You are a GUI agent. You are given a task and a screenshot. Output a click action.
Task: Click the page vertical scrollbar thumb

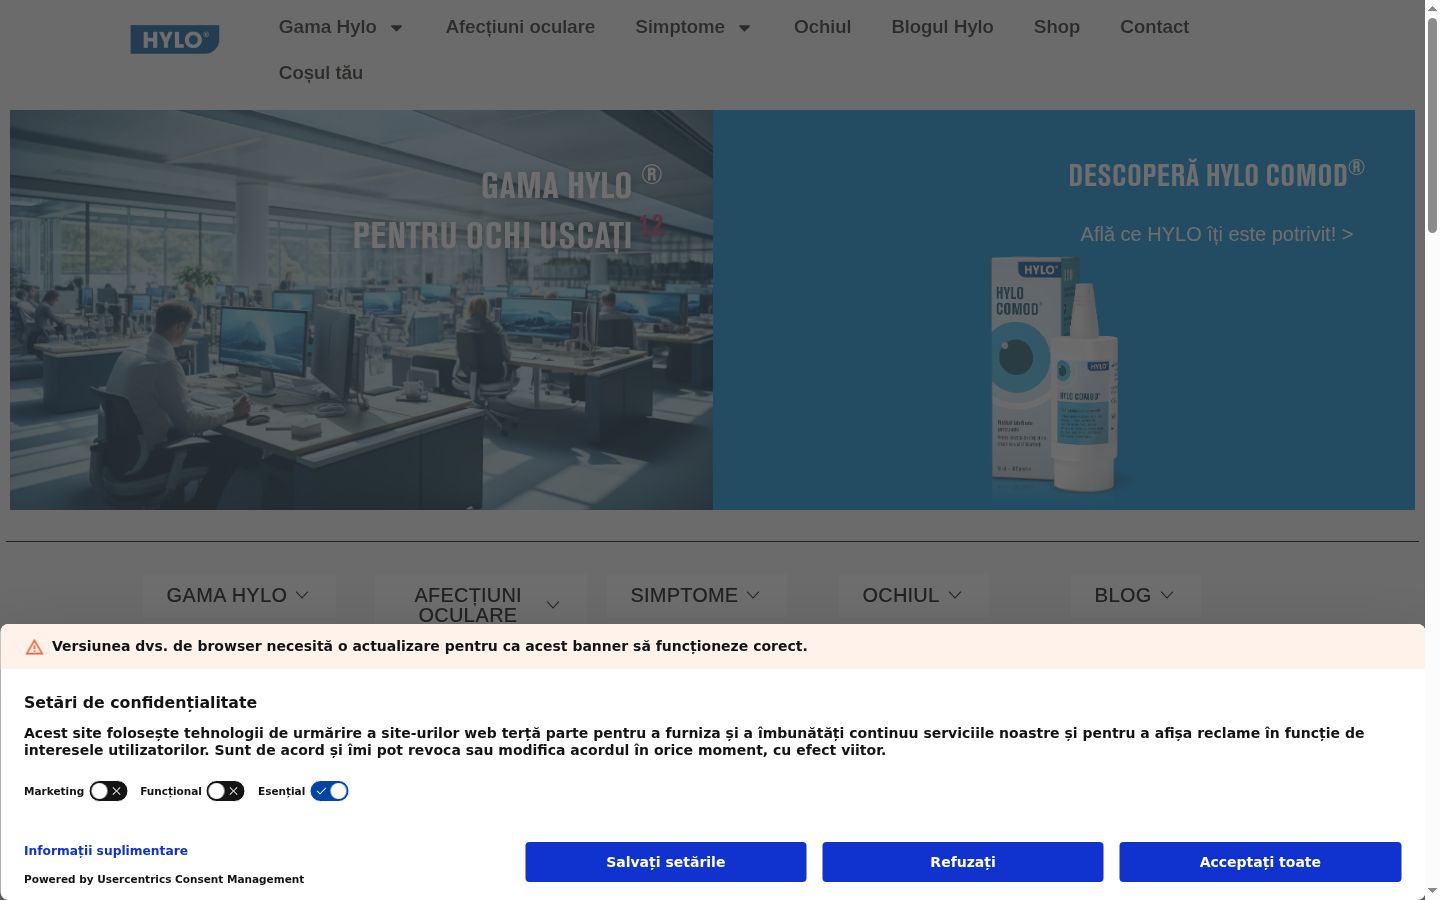point(1432,125)
